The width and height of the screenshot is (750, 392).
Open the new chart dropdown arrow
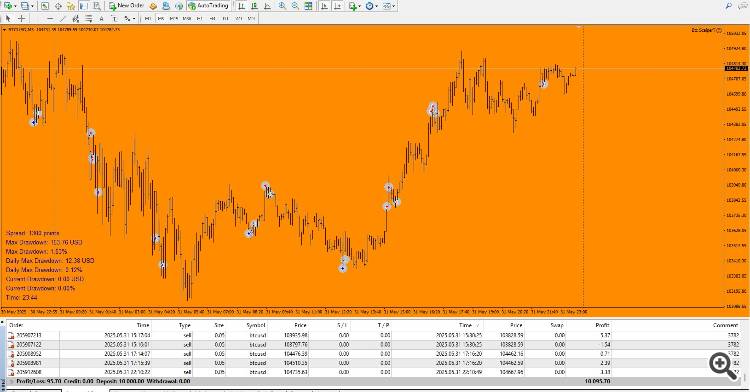tap(15, 7)
